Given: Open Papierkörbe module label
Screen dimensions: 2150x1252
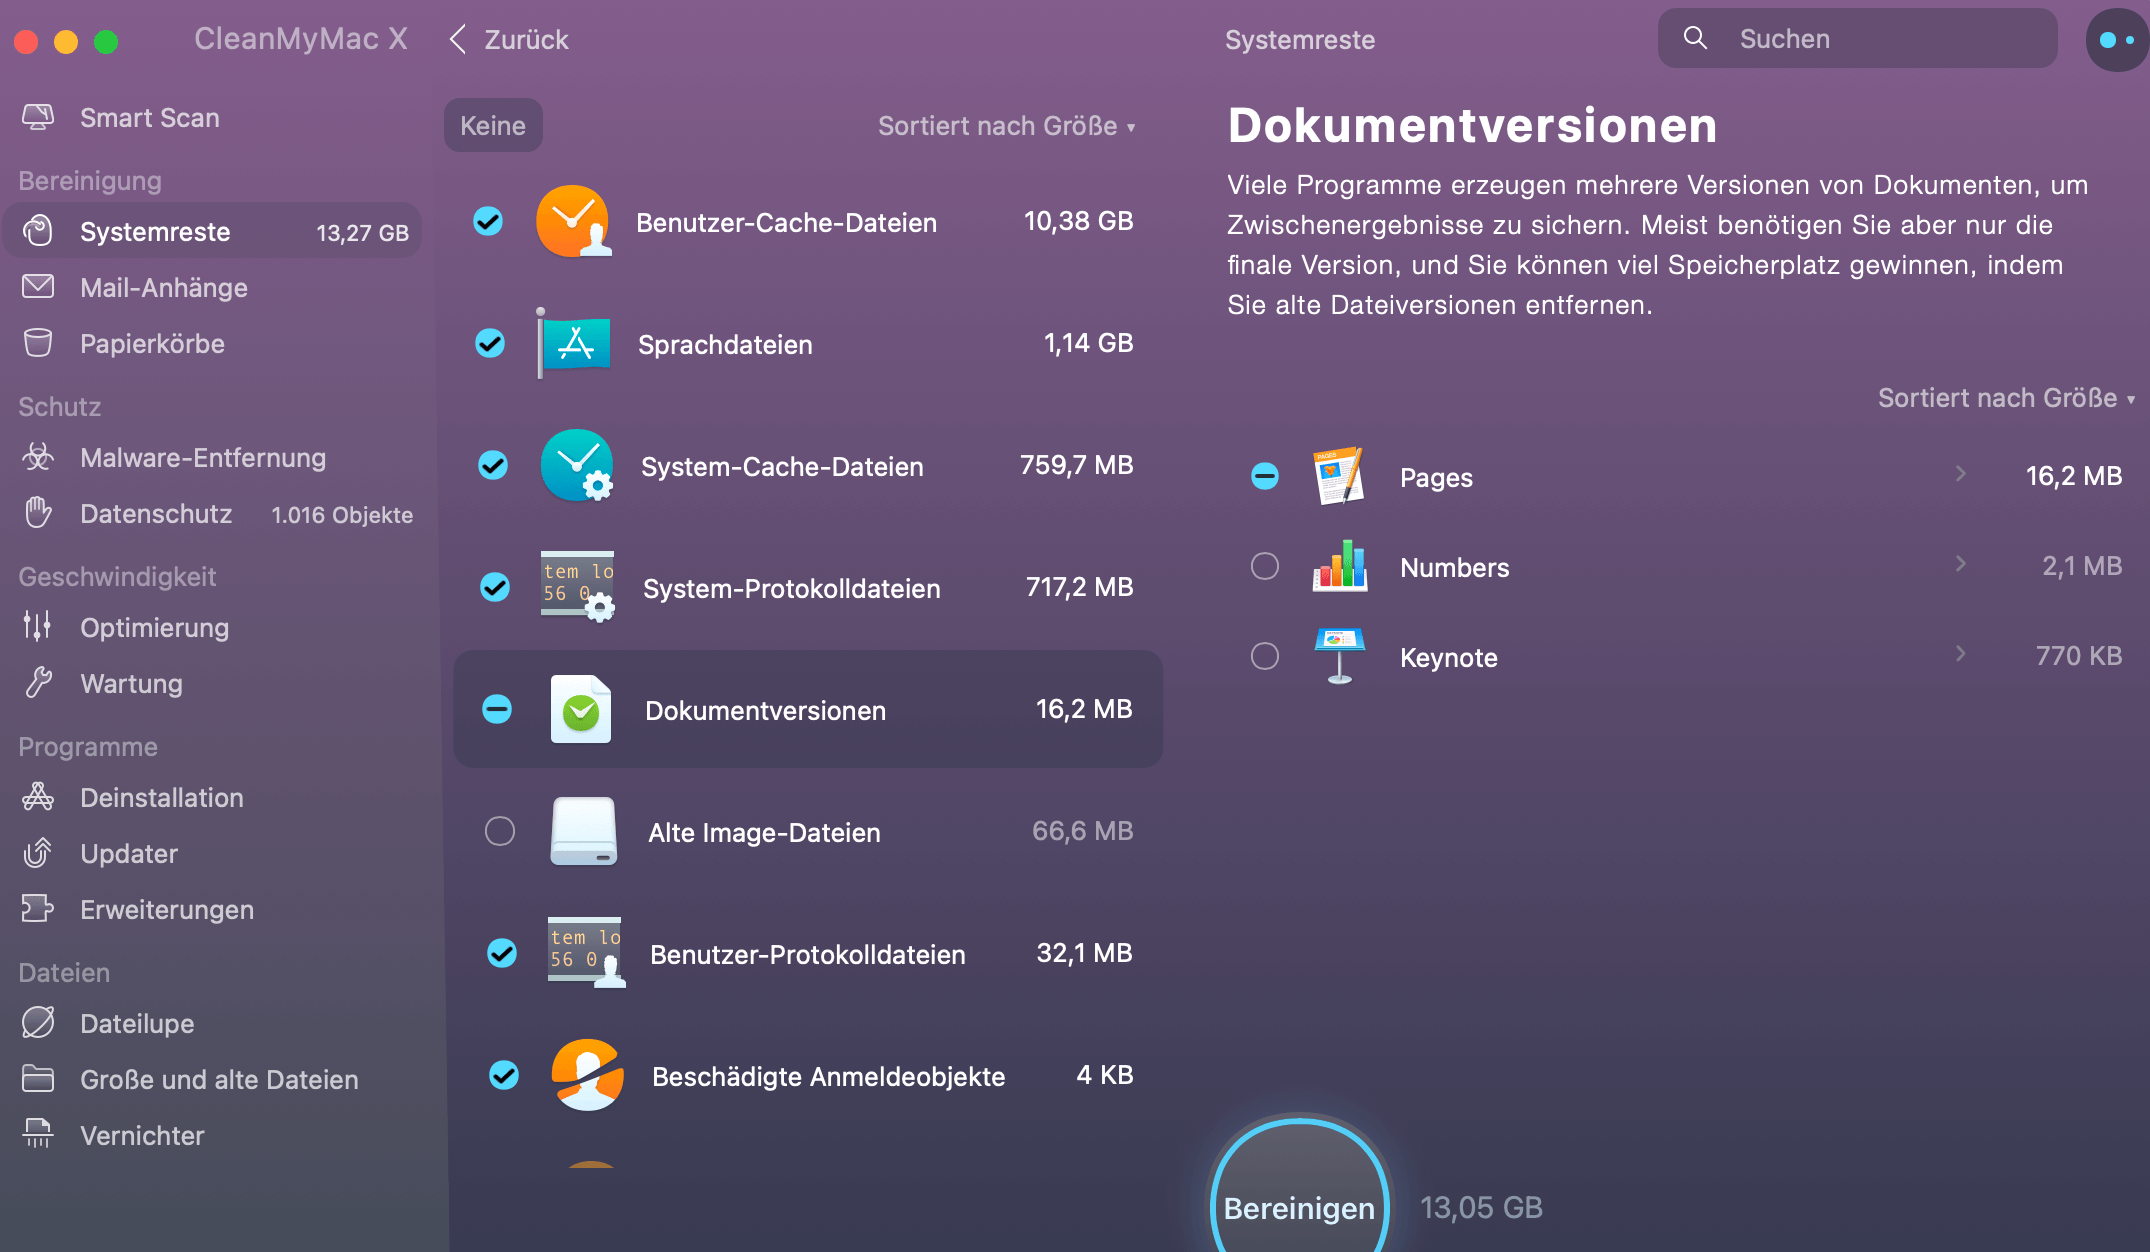Looking at the screenshot, I should coord(152,344).
